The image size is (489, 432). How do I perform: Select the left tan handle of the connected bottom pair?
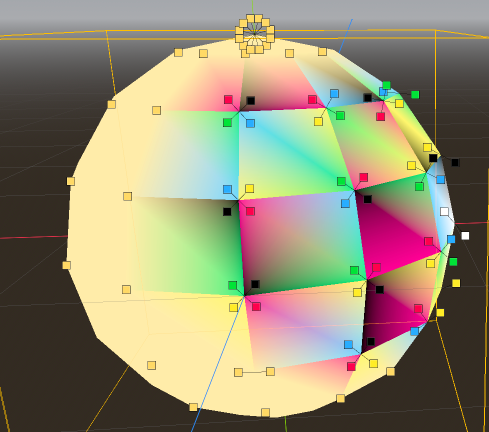click(x=238, y=372)
